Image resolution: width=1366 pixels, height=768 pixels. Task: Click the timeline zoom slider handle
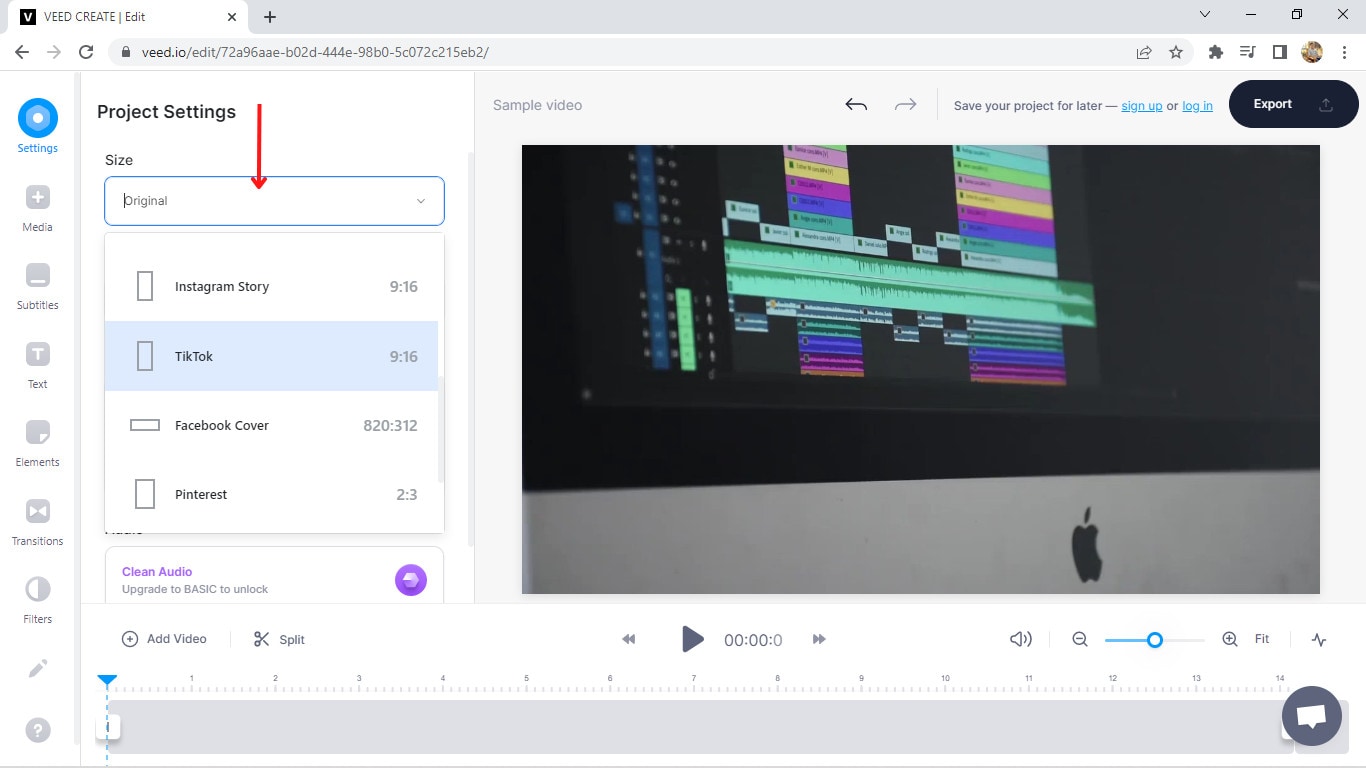1155,640
